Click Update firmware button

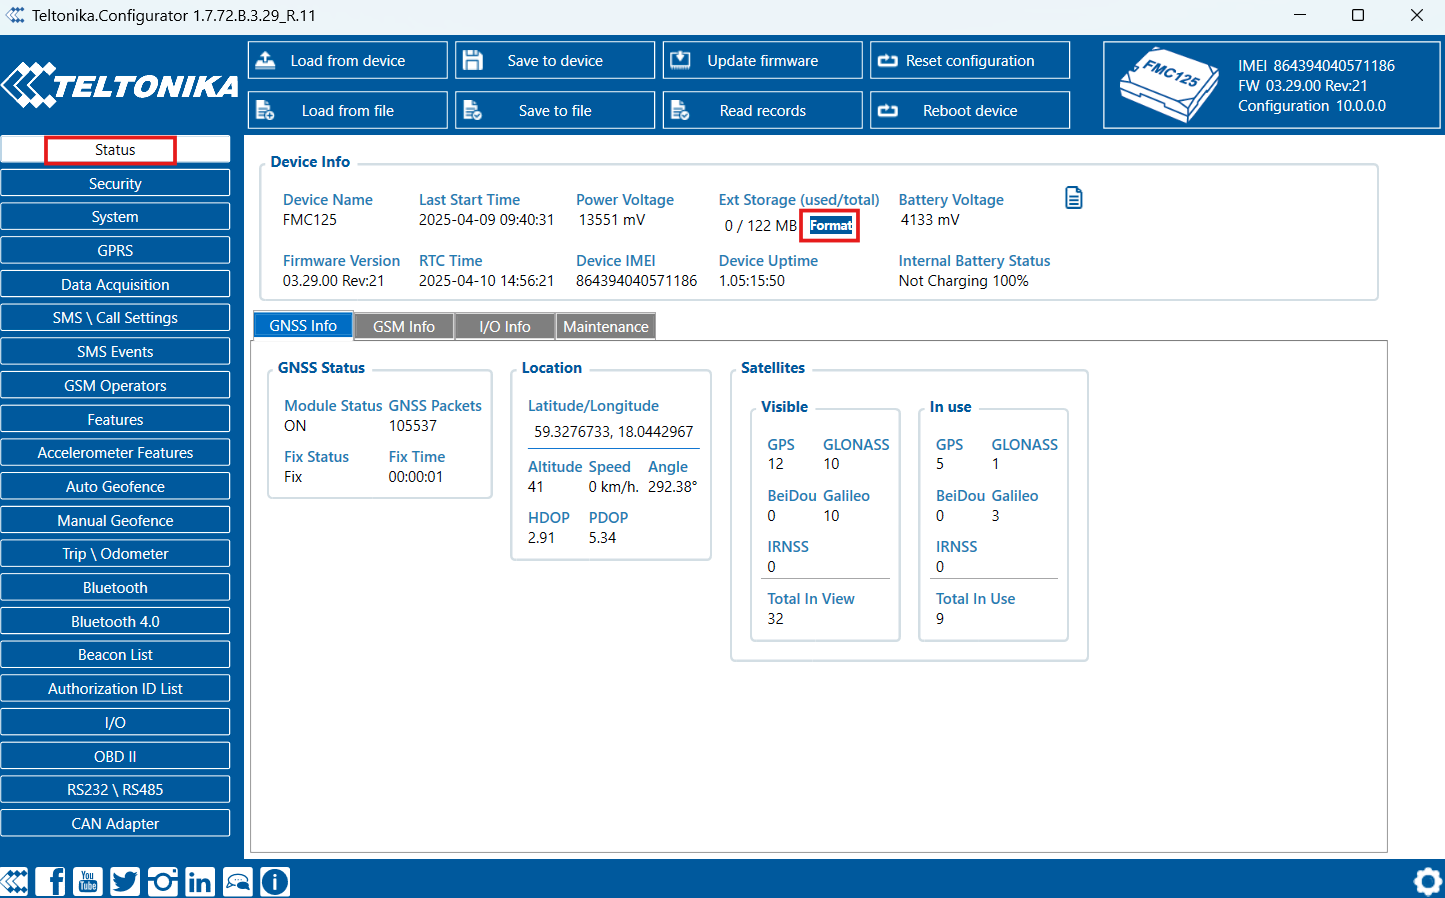tap(763, 60)
